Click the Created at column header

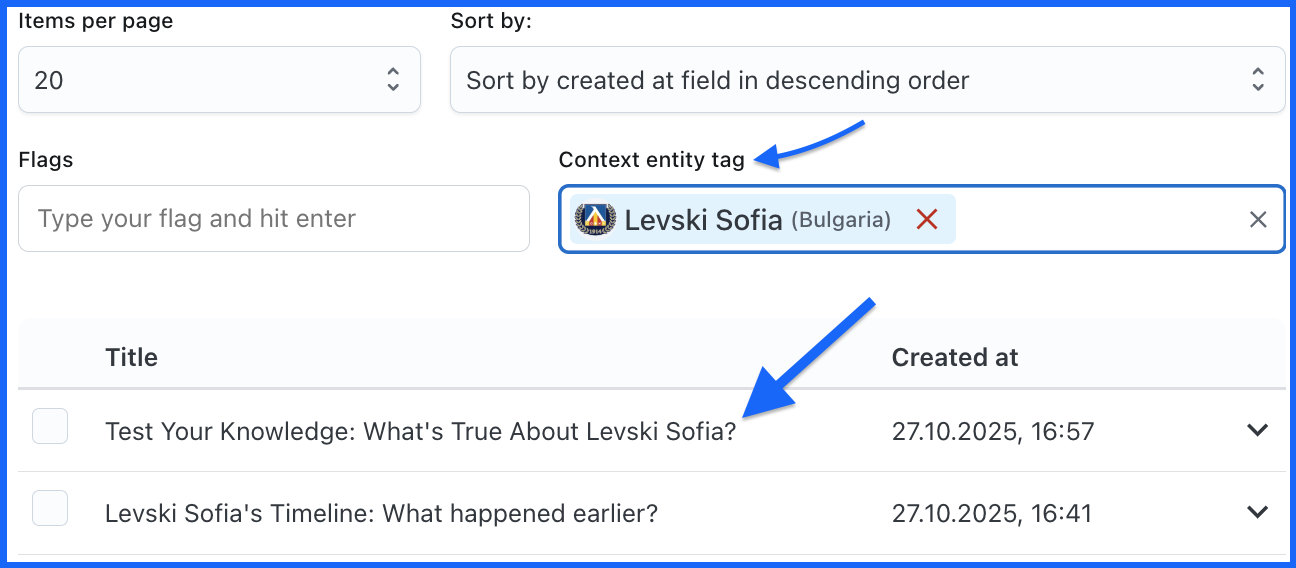[955, 357]
